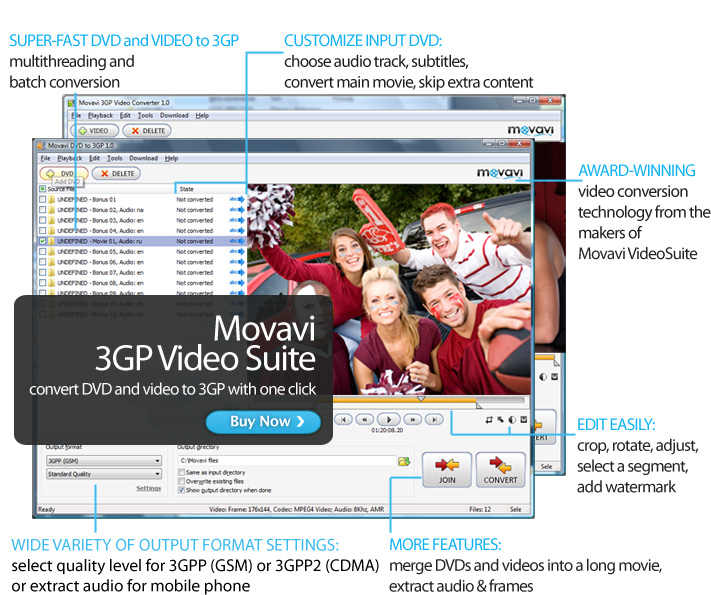Toggle select-all checkbox in Source File header
The width and height of the screenshot is (711, 595).
pos(43,189)
